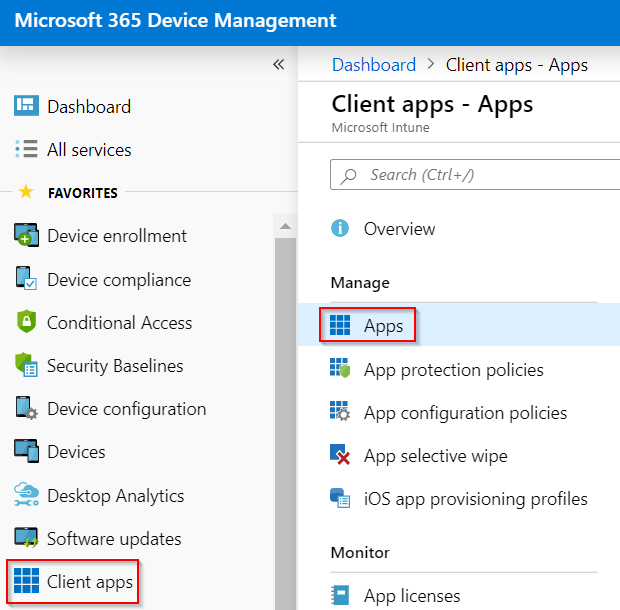Image resolution: width=620 pixels, height=610 pixels.
Task: Collapse the sidebar with double chevron
Action: (x=278, y=64)
